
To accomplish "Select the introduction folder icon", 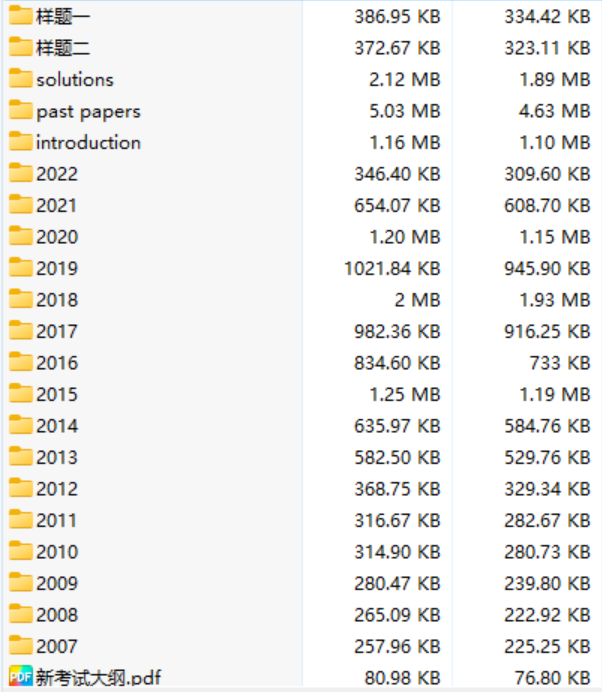I will [x=20, y=142].
